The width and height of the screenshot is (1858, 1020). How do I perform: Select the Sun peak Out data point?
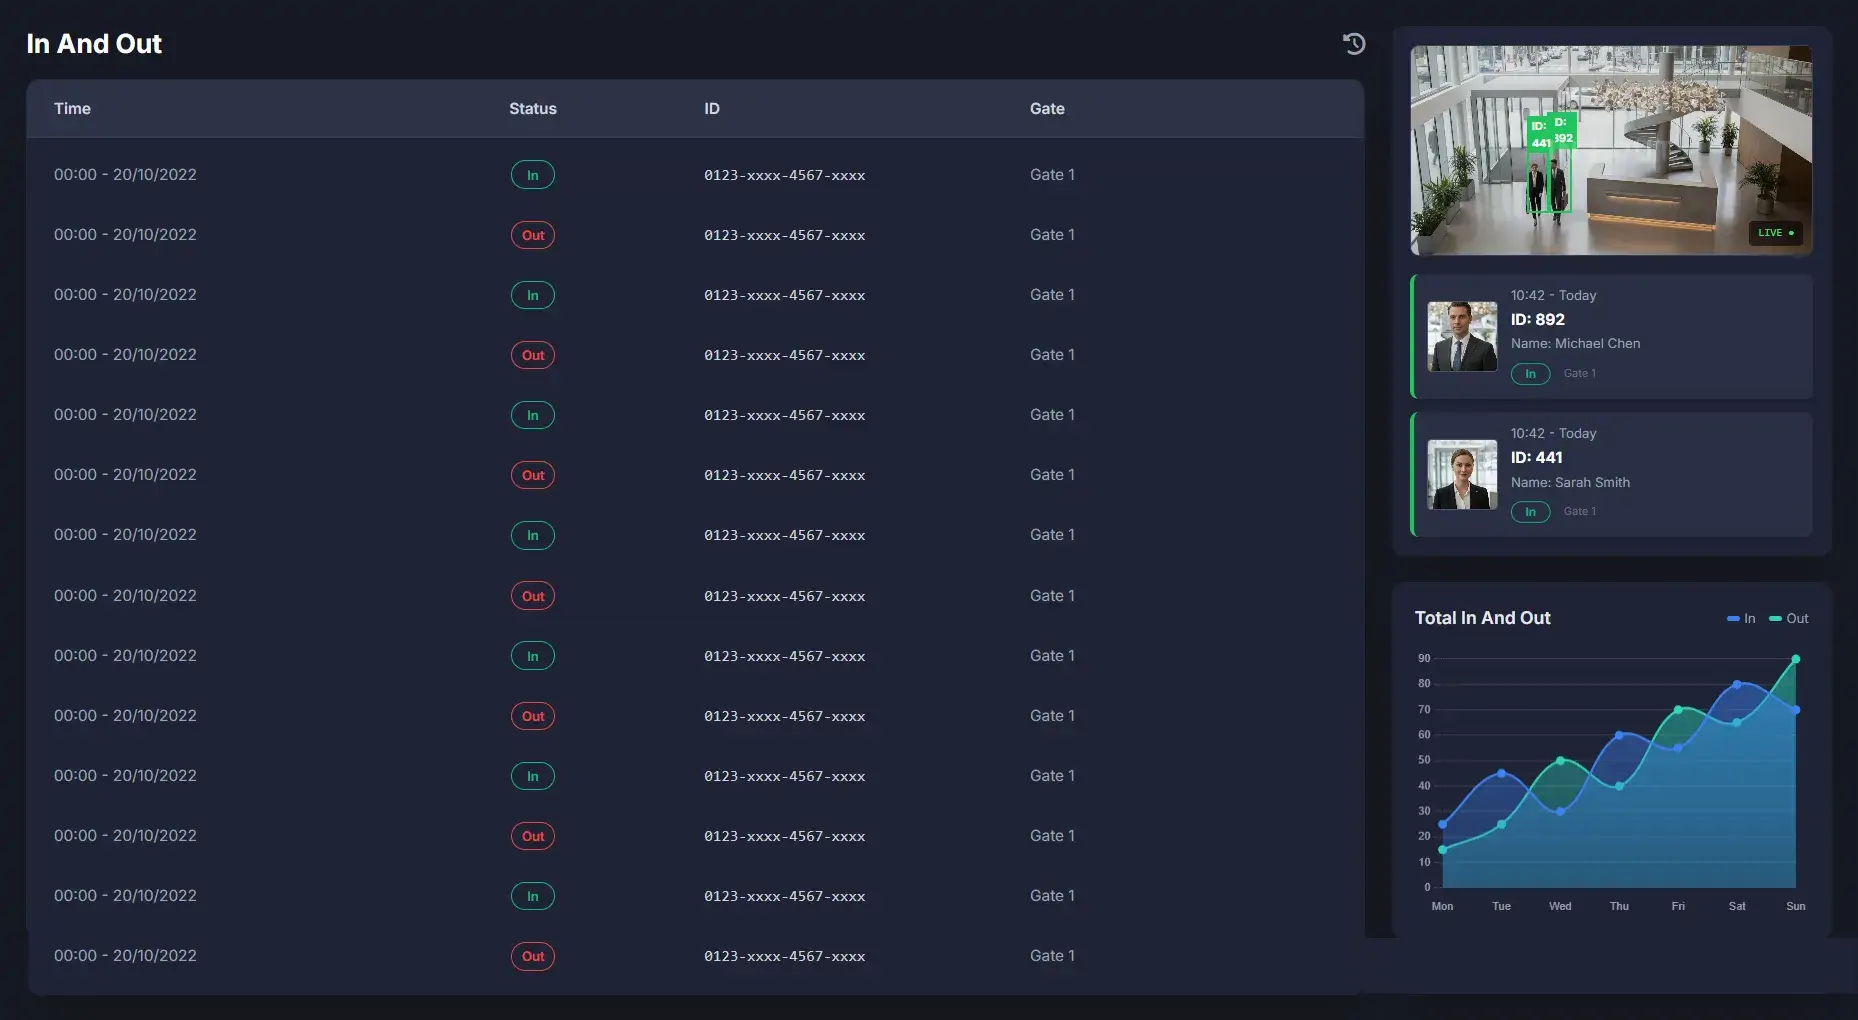(1796, 659)
